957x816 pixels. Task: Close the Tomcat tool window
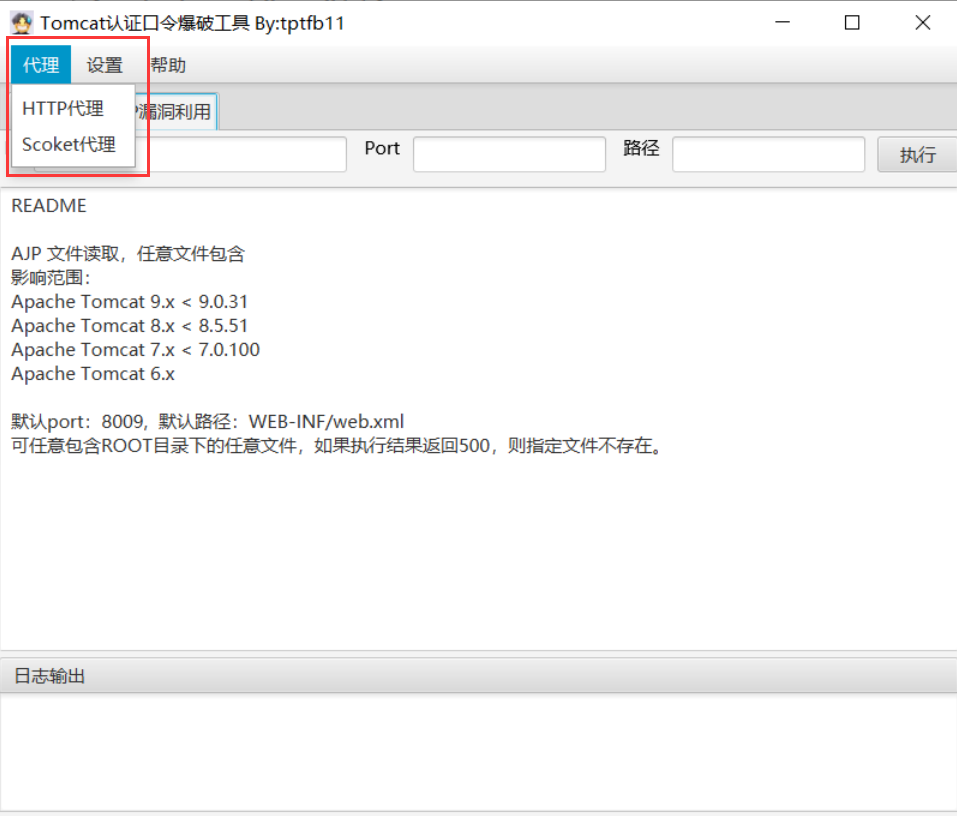point(923,23)
